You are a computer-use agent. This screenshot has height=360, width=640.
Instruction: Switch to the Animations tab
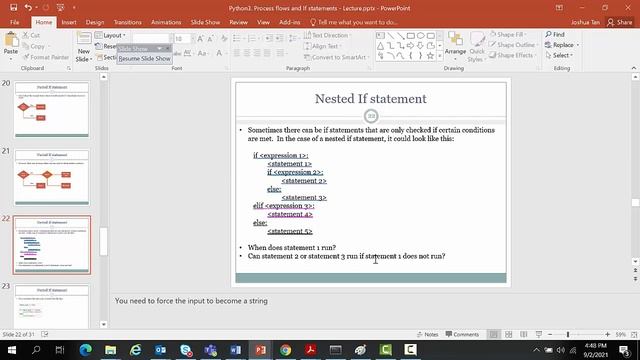pyautogui.click(x=166, y=22)
